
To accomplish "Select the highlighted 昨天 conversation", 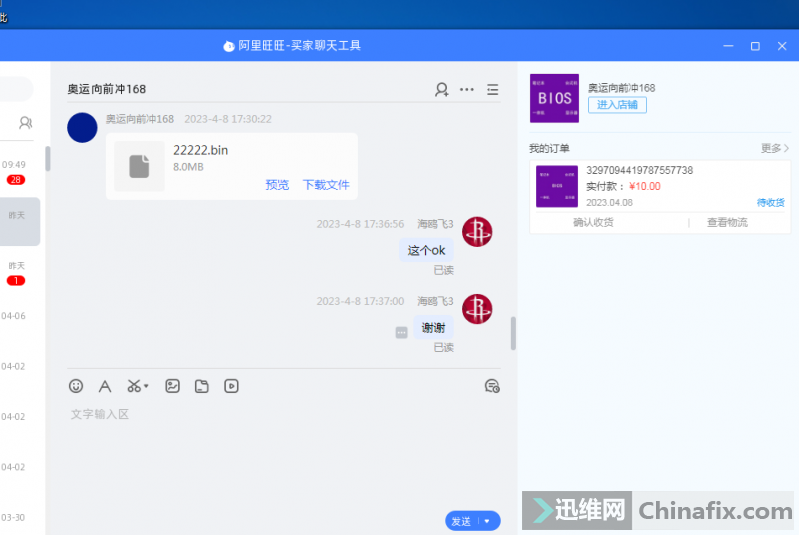I will tap(20, 222).
